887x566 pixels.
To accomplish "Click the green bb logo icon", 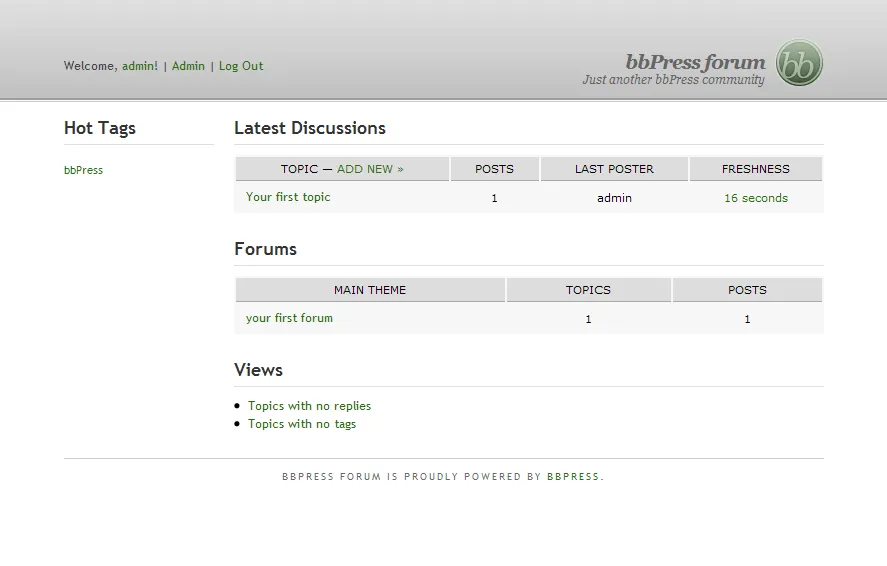I will pyautogui.click(x=799, y=63).
